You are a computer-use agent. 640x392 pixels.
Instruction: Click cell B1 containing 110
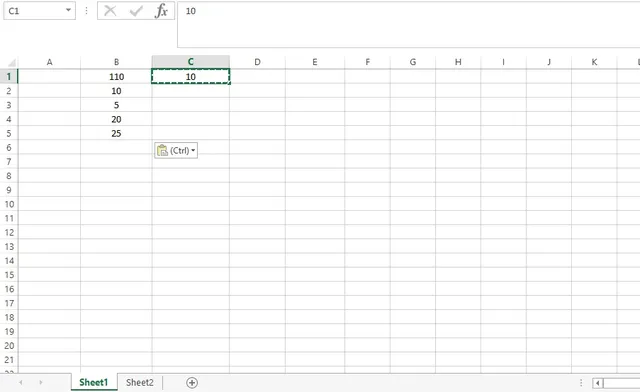[x=116, y=77]
